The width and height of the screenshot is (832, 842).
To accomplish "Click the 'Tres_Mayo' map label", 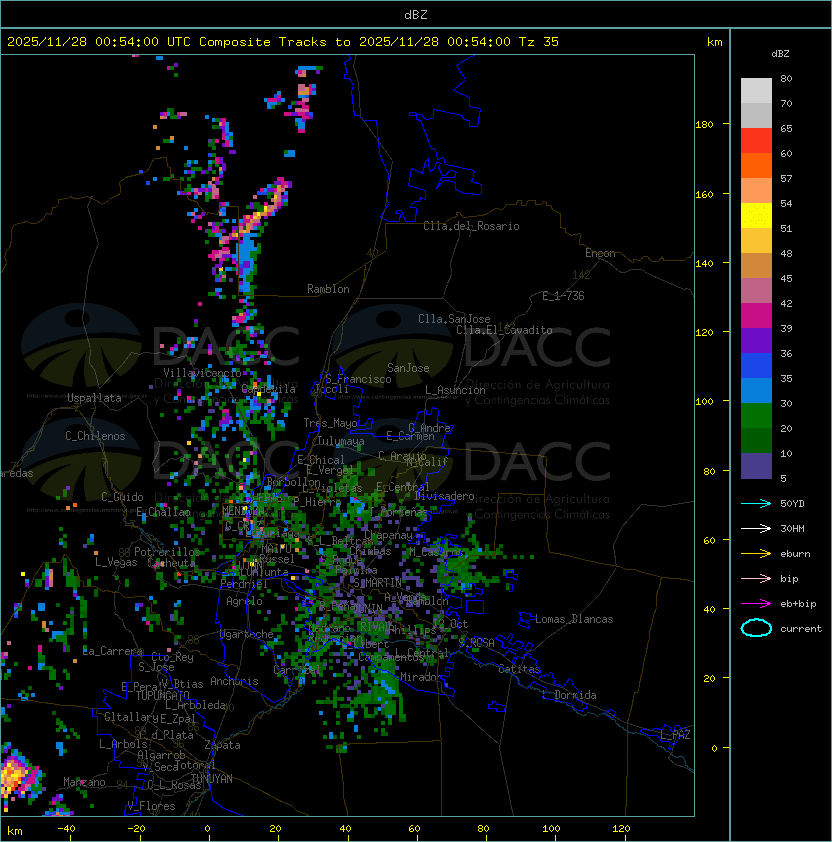I will pyautogui.click(x=330, y=423).
